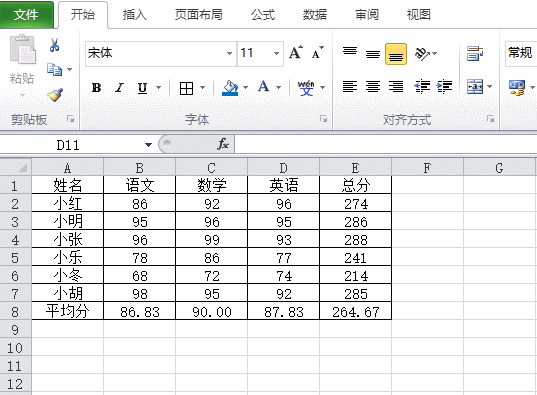Expand merge cells dropdown arrow
This screenshot has height=395, width=537.
point(490,87)
